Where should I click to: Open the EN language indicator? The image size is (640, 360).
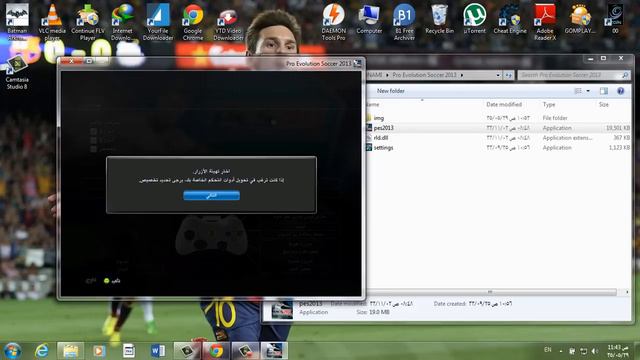coord(548,350)
